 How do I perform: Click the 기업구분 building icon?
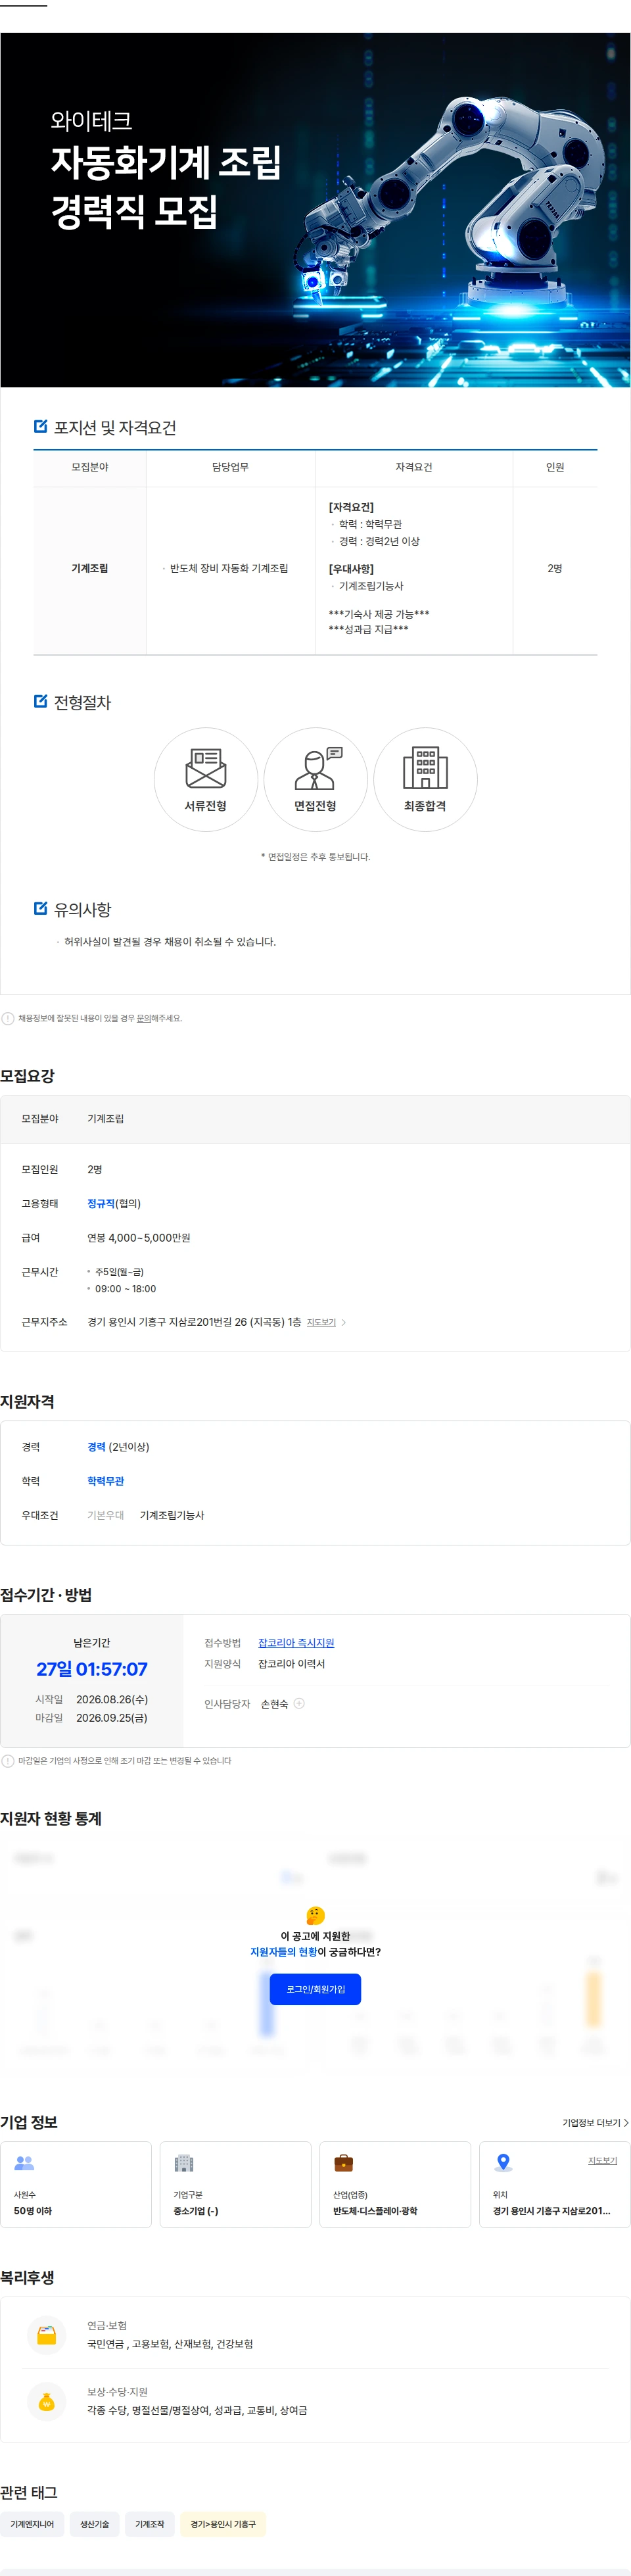(184, 2162)
